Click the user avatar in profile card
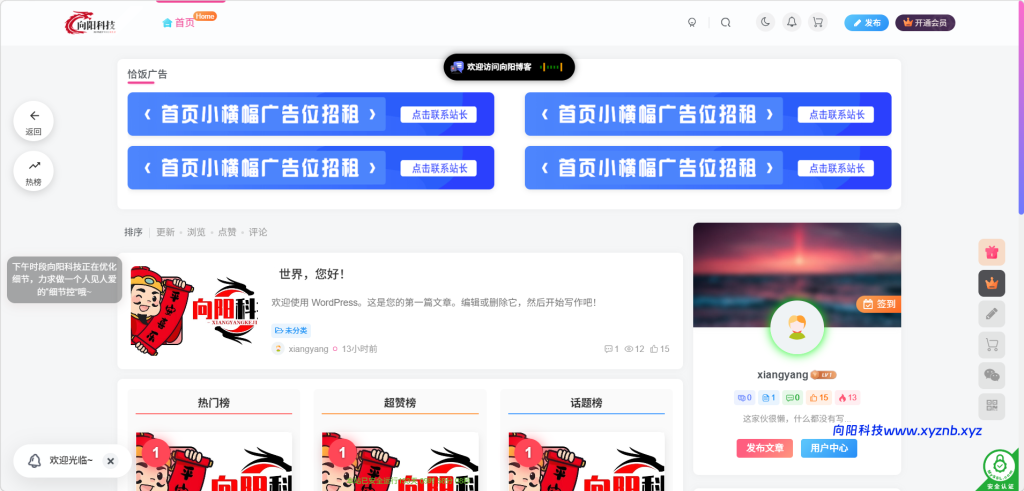Viewport: 1024px width, 491px height. [797, 327]
